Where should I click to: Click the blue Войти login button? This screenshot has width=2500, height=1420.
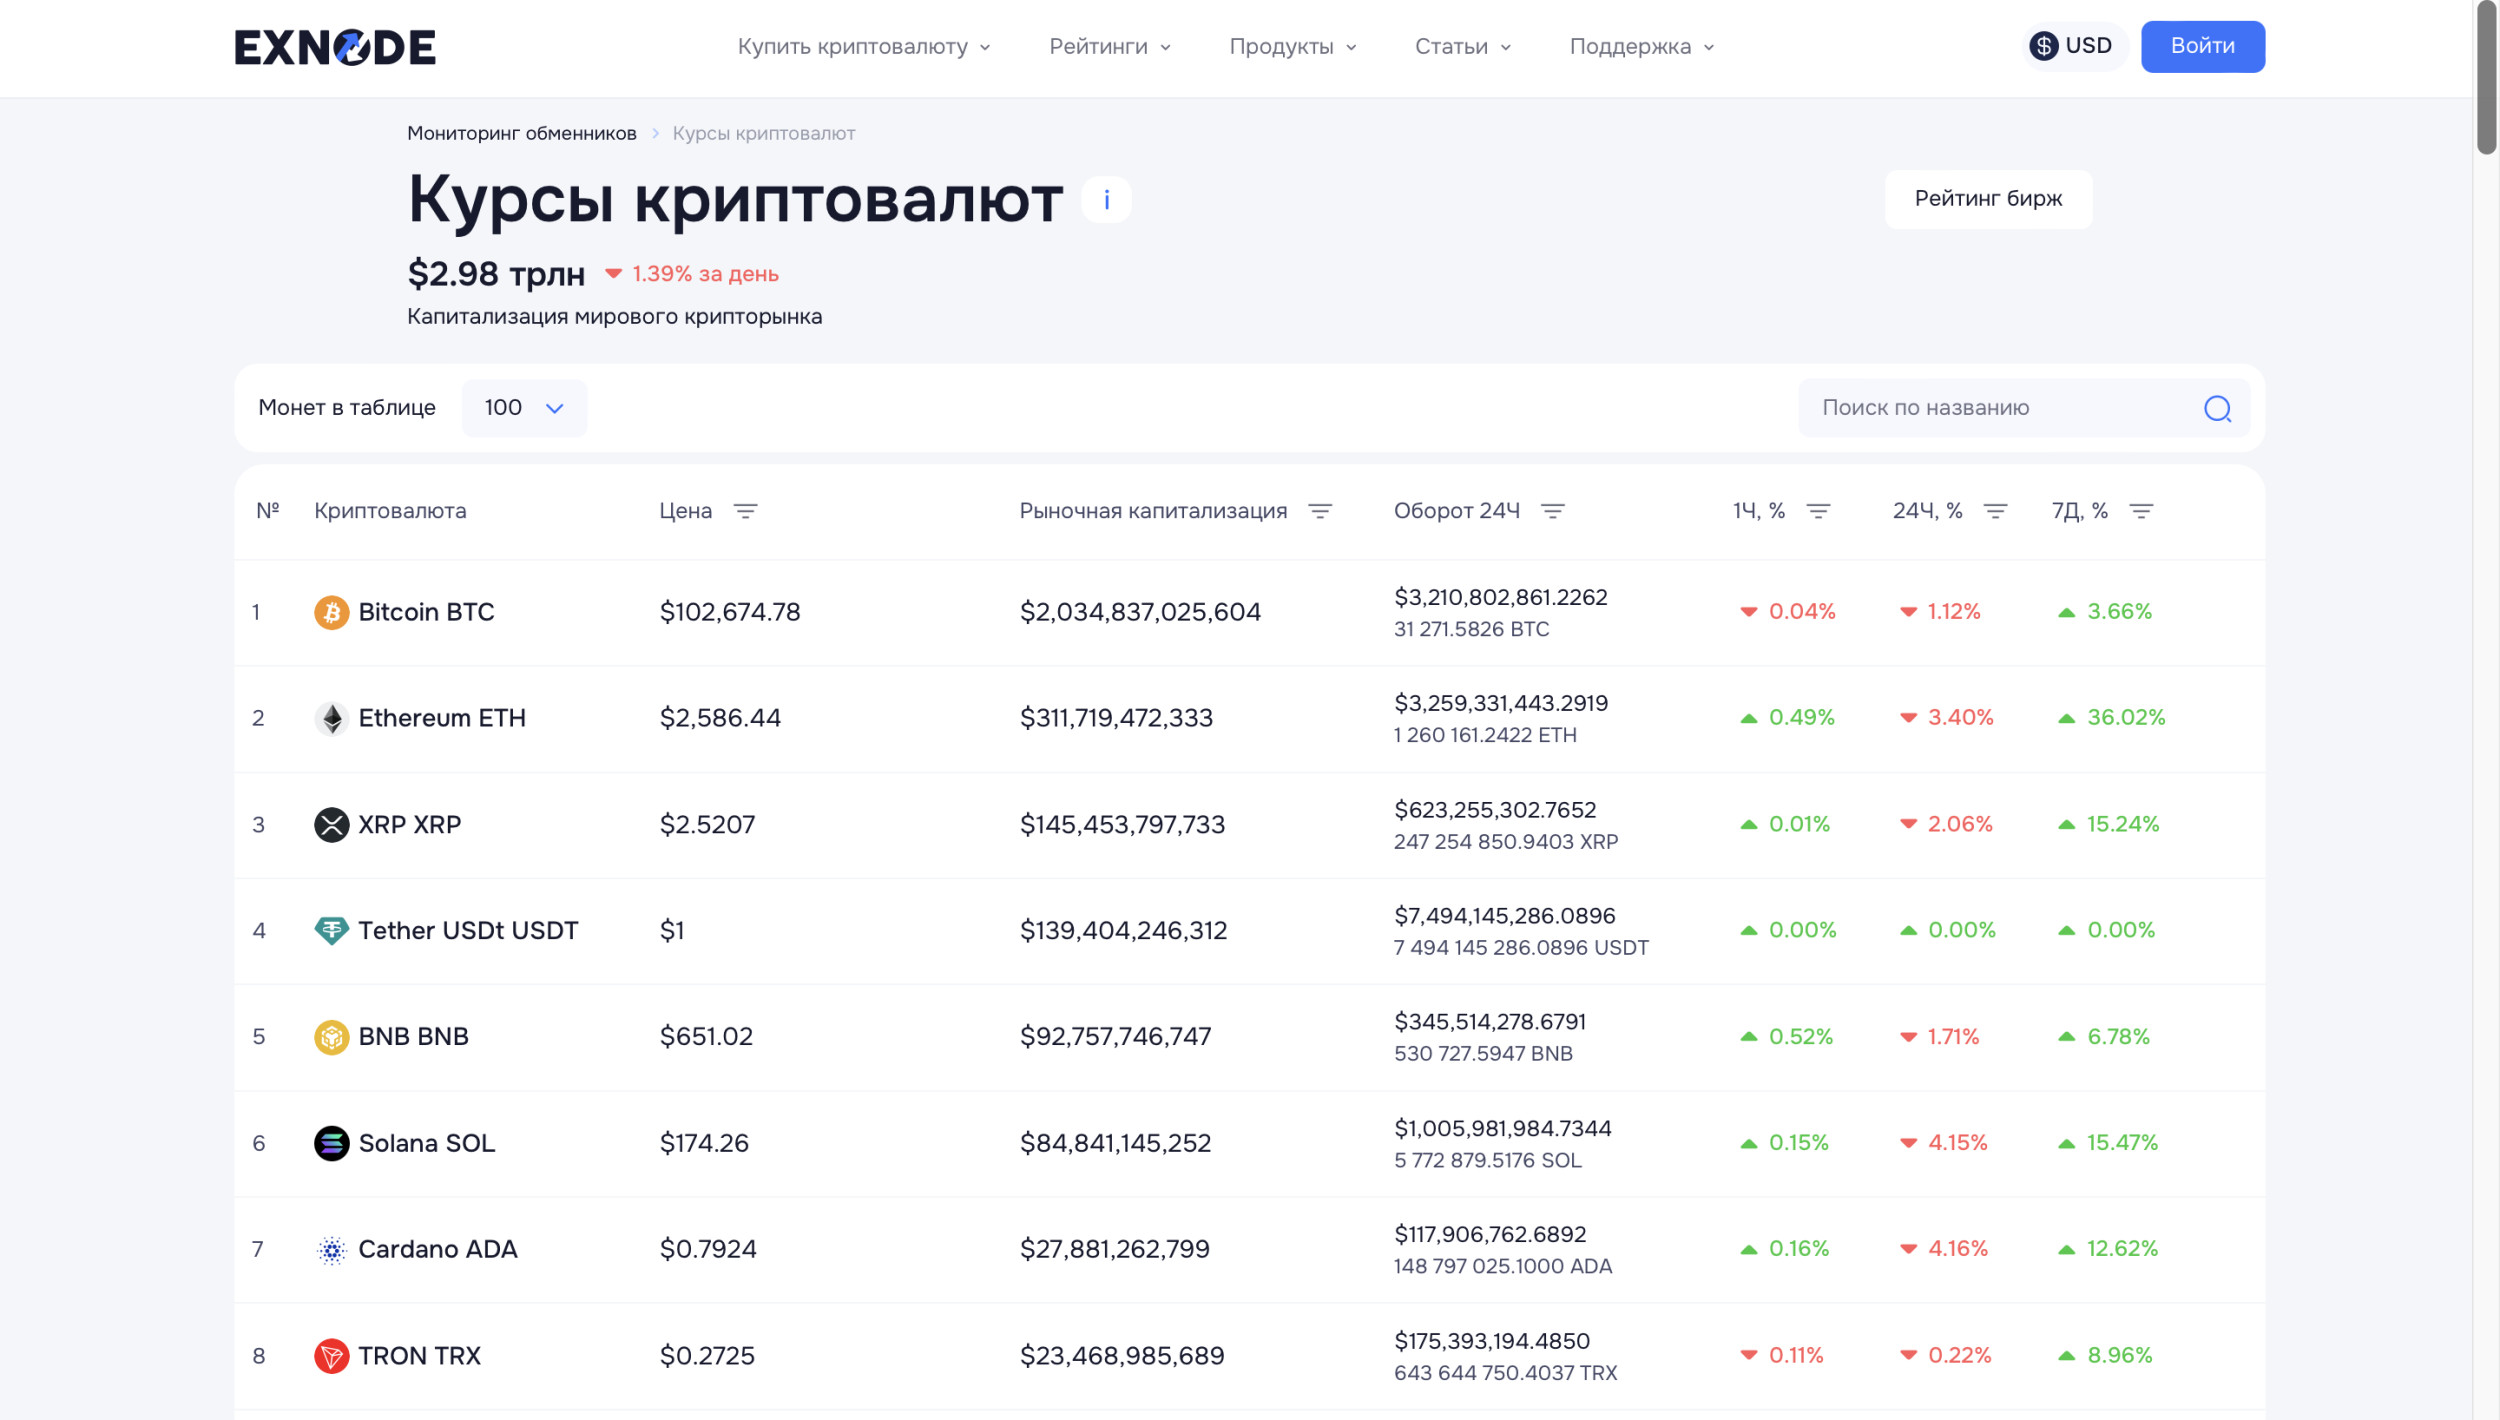pos(2202,46)
